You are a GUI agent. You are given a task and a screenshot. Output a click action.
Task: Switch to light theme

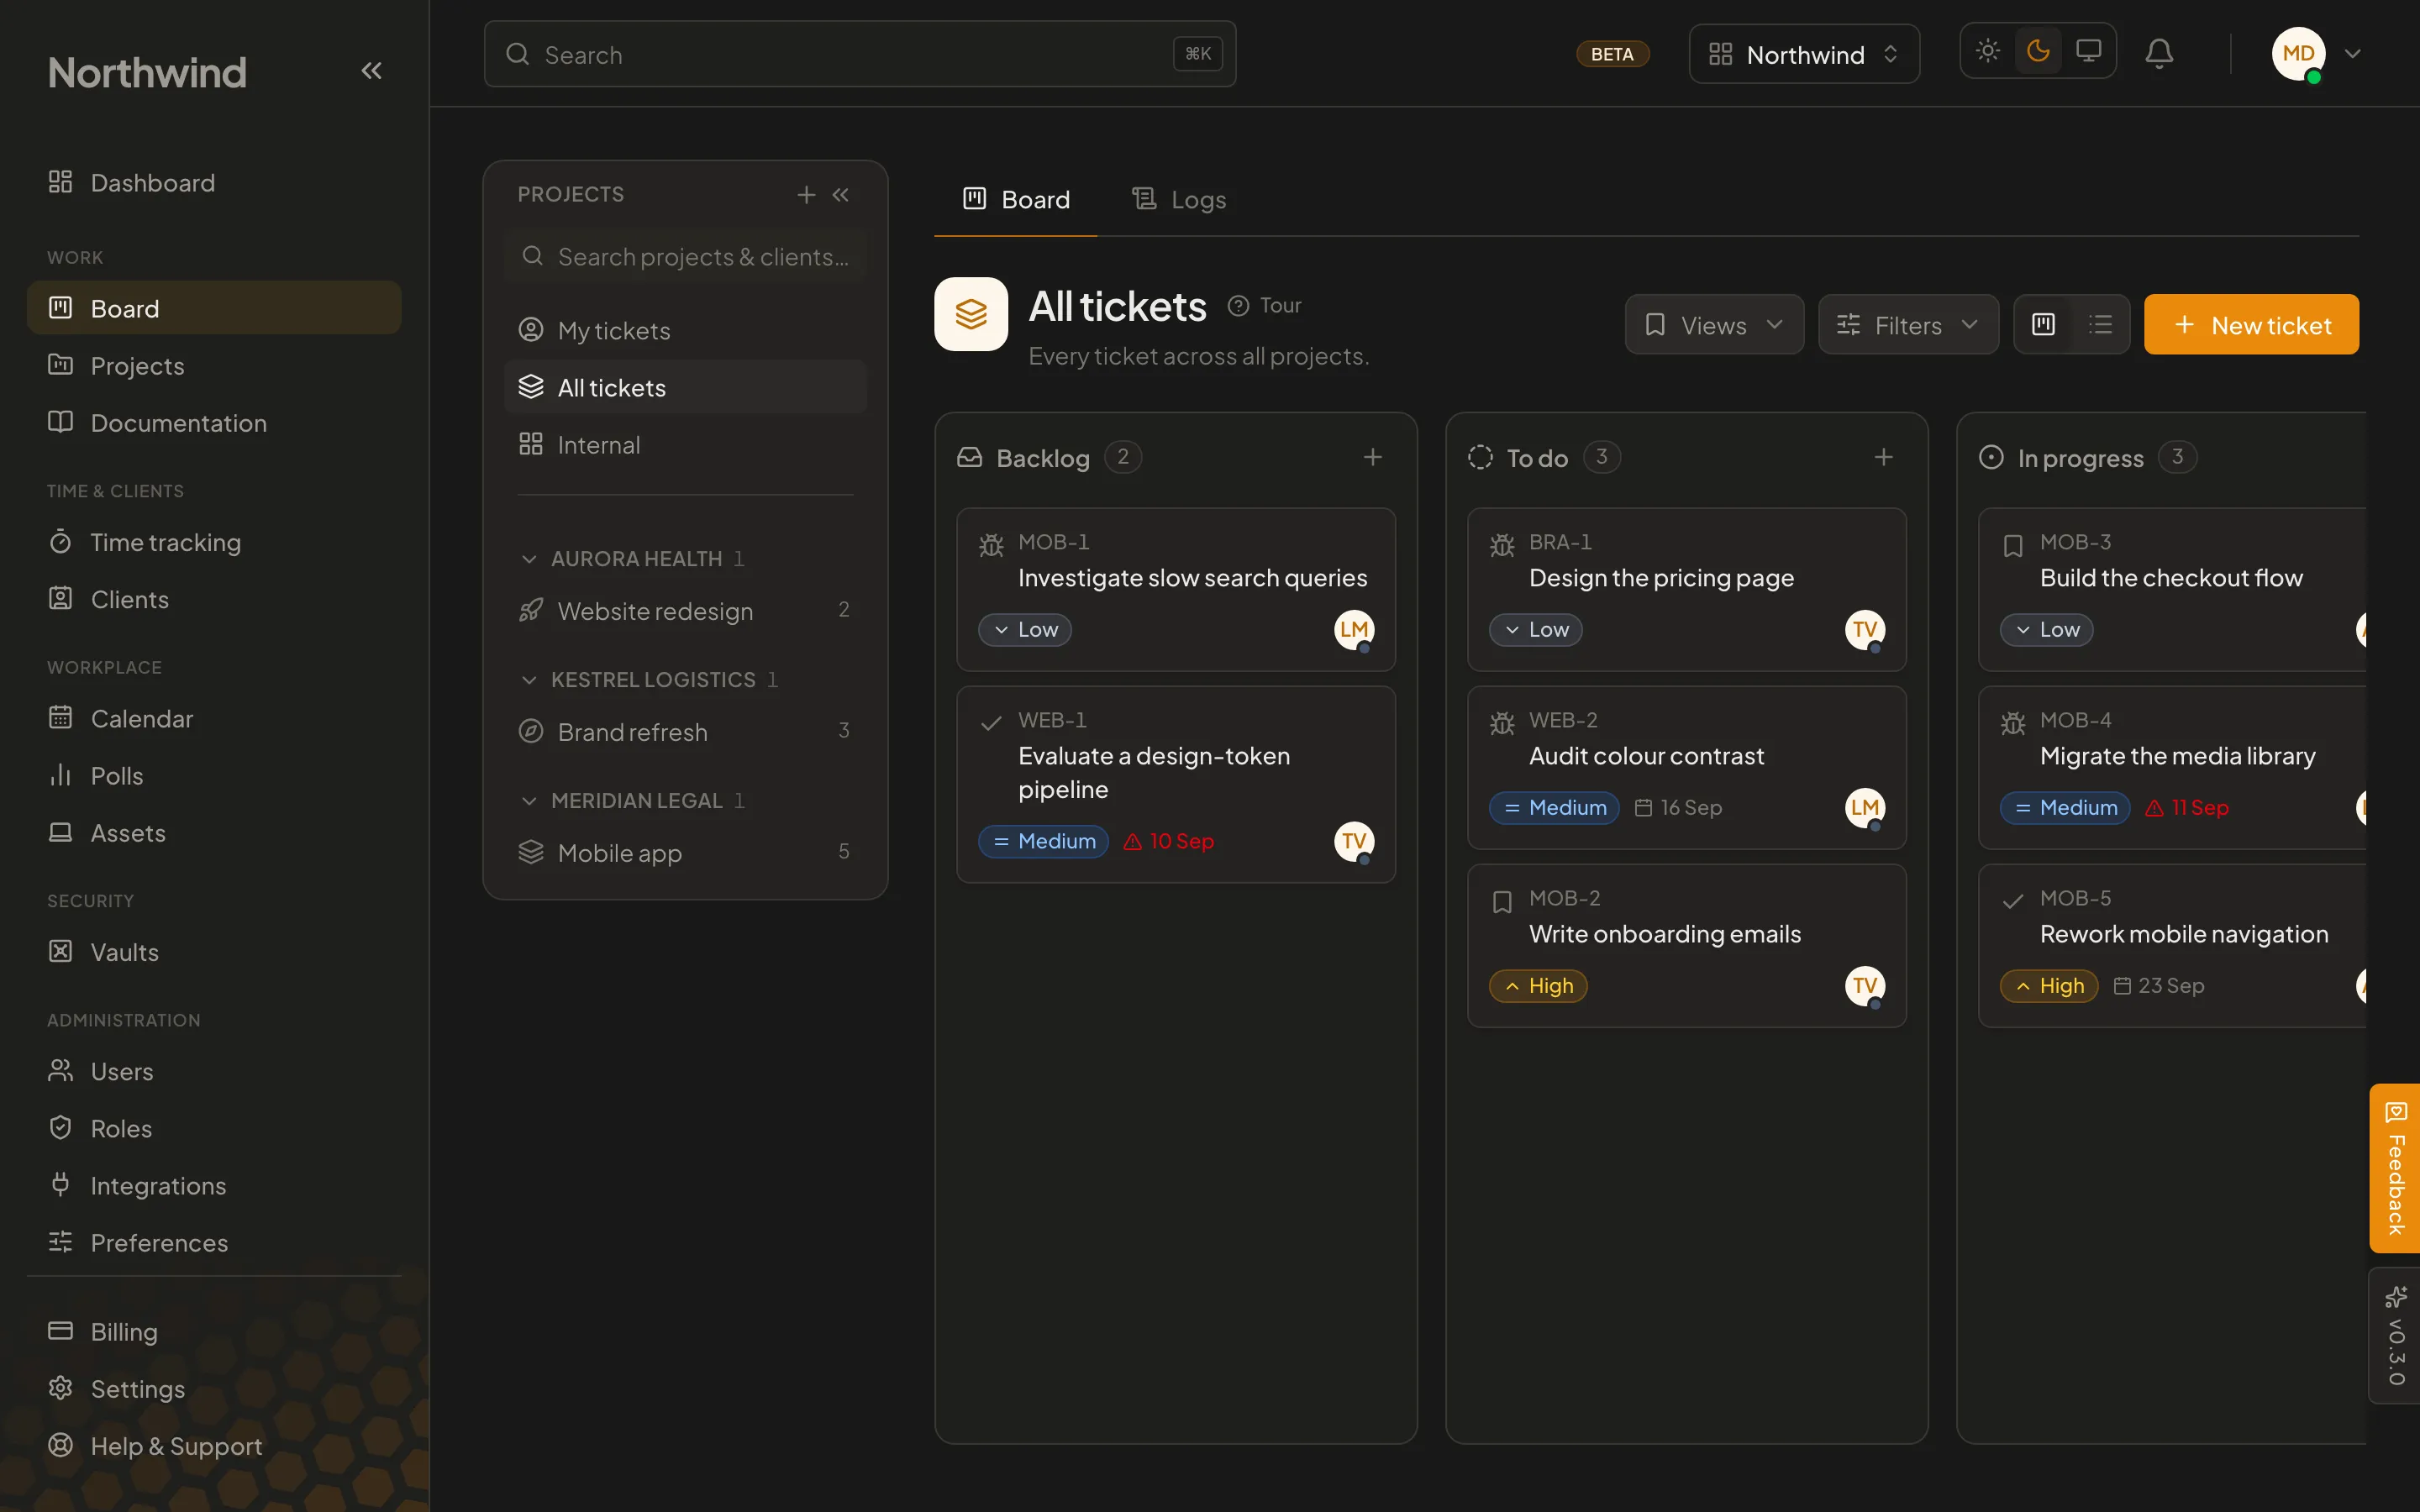(x=1988, y=51)
